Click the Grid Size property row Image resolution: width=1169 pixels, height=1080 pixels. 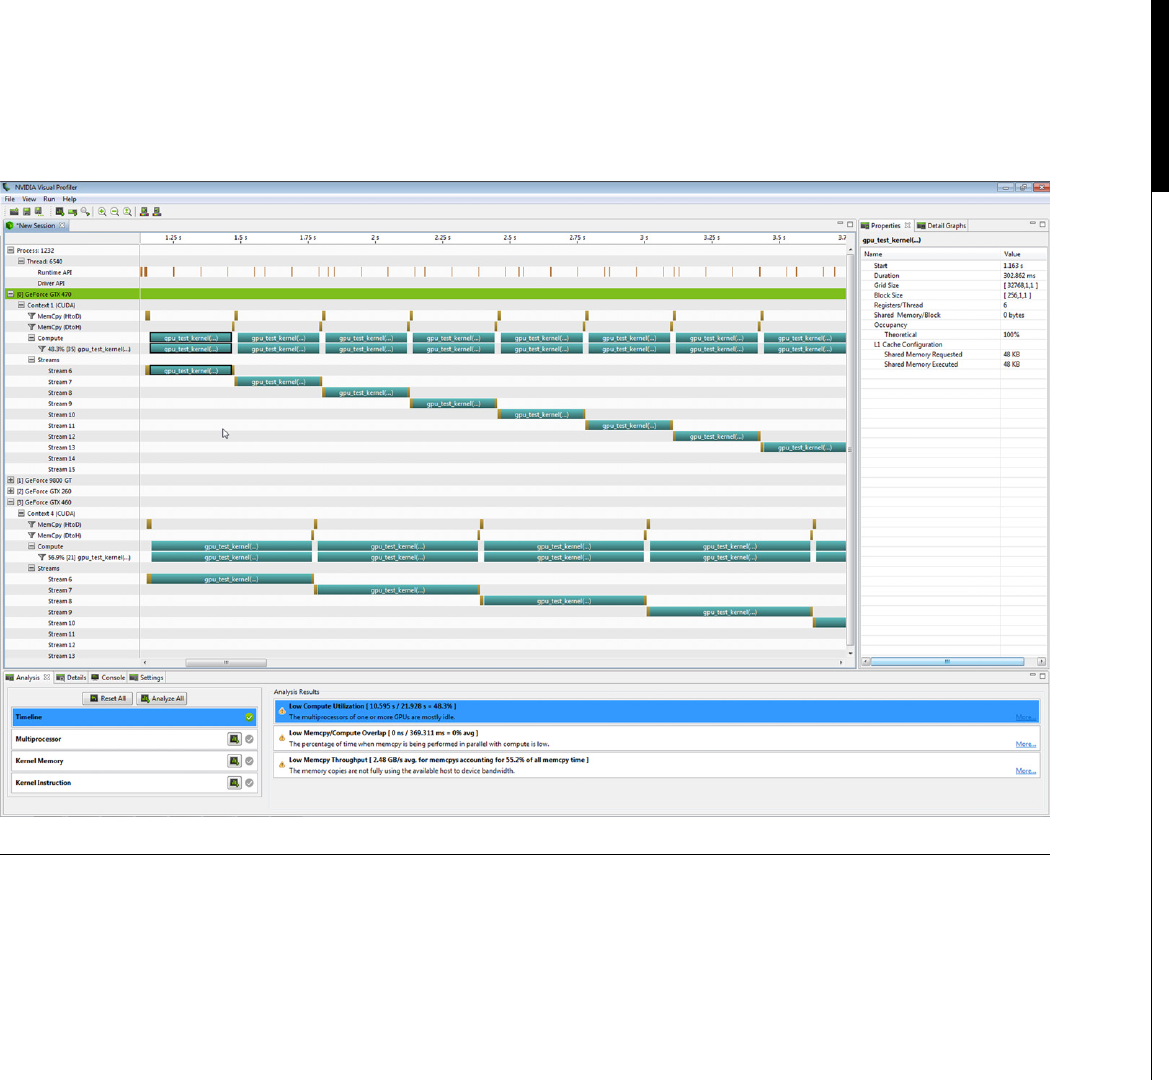click(x=954, y=285)
